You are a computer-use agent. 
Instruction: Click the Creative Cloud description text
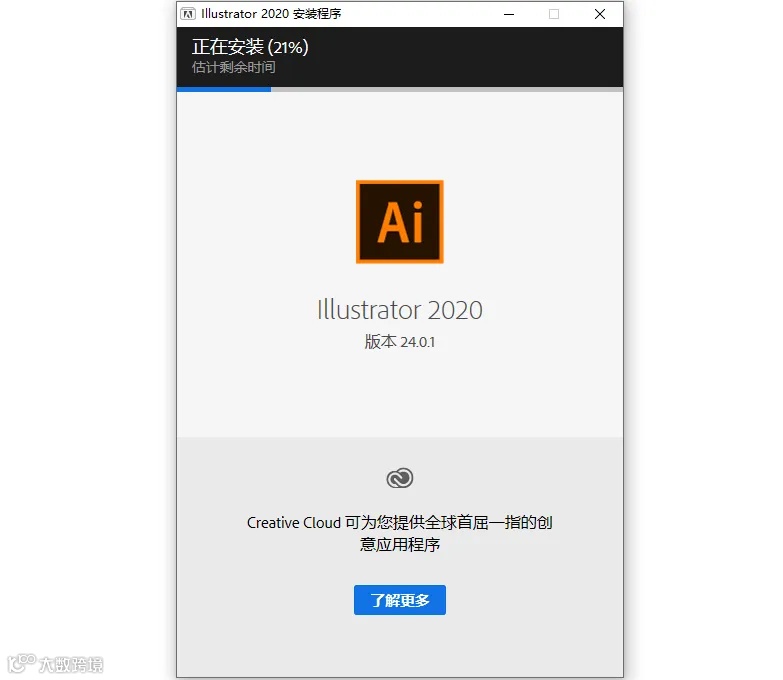coord(399,533)
